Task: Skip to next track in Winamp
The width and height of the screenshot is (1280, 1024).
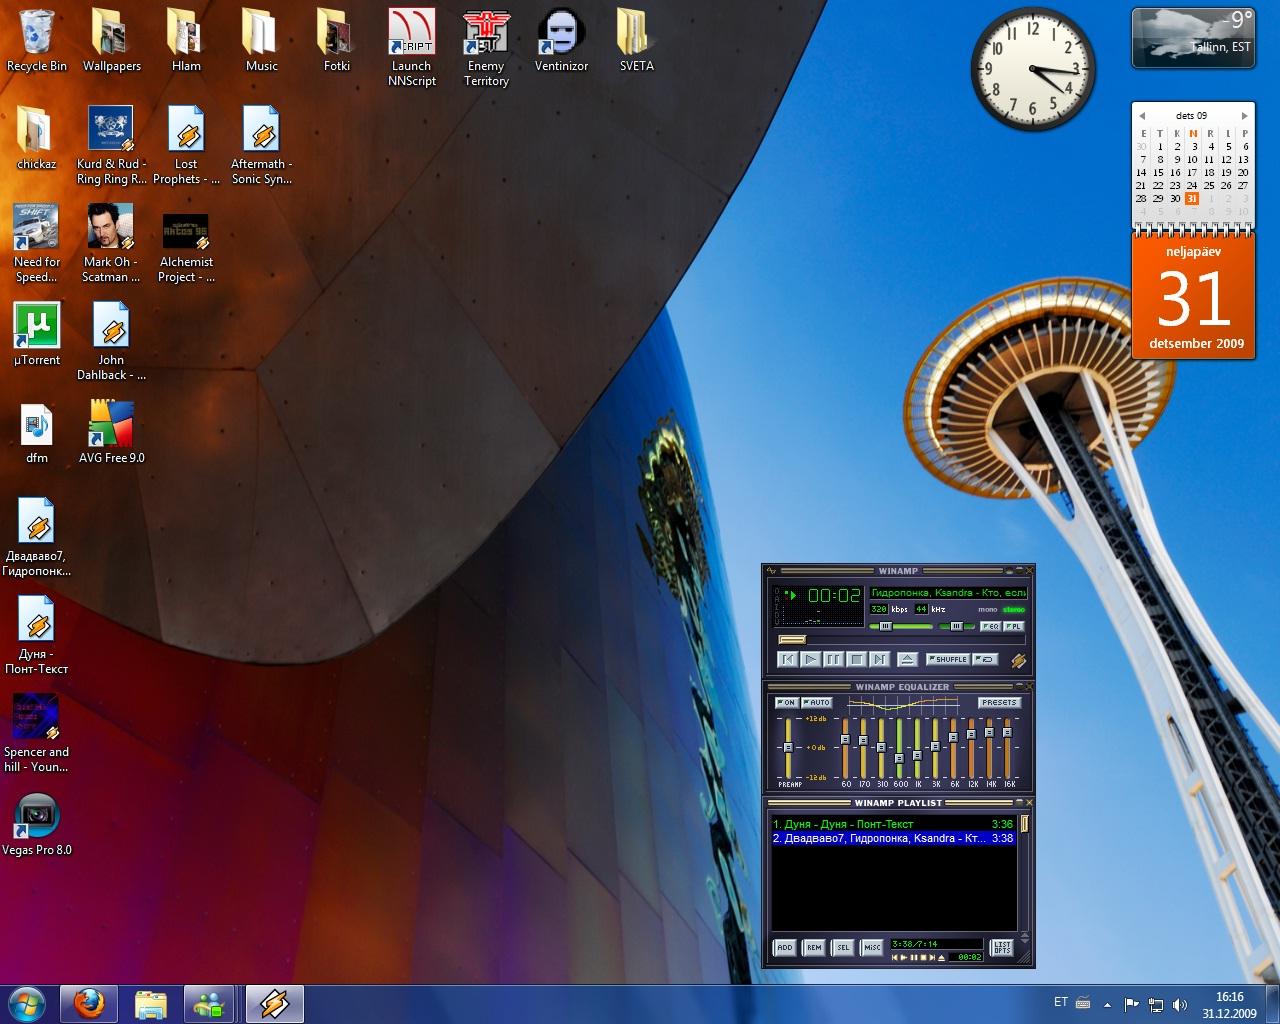Action: (x=879, y=659)
